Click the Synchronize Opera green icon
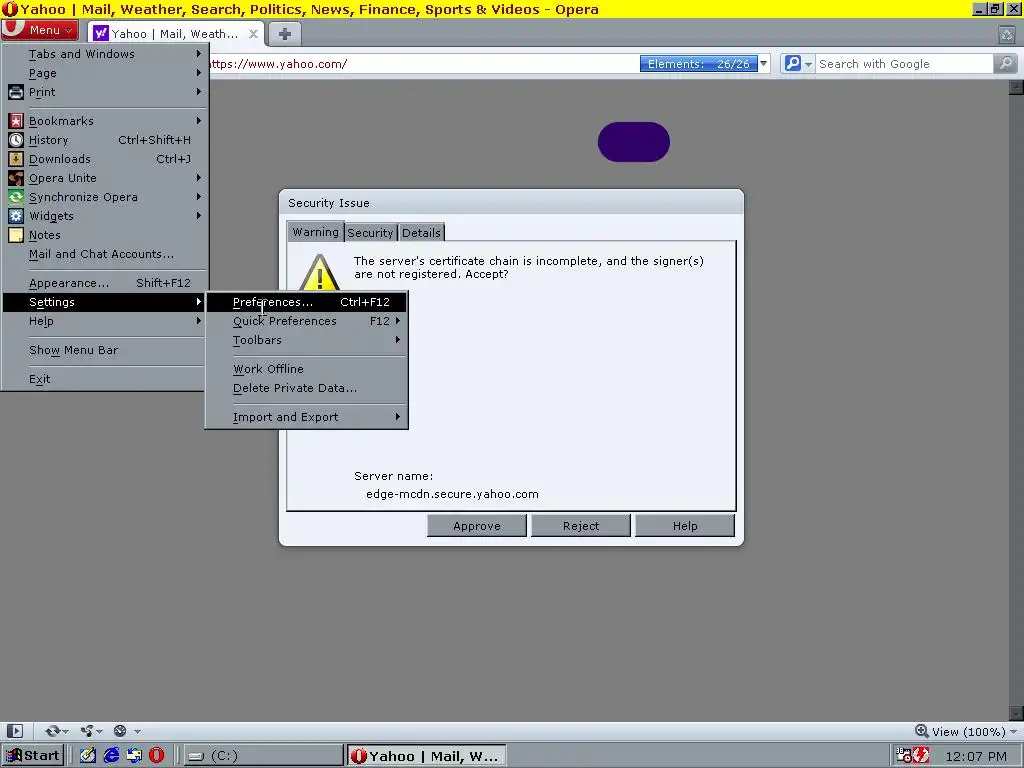1024x768 pixels. (x=16, y=197)
